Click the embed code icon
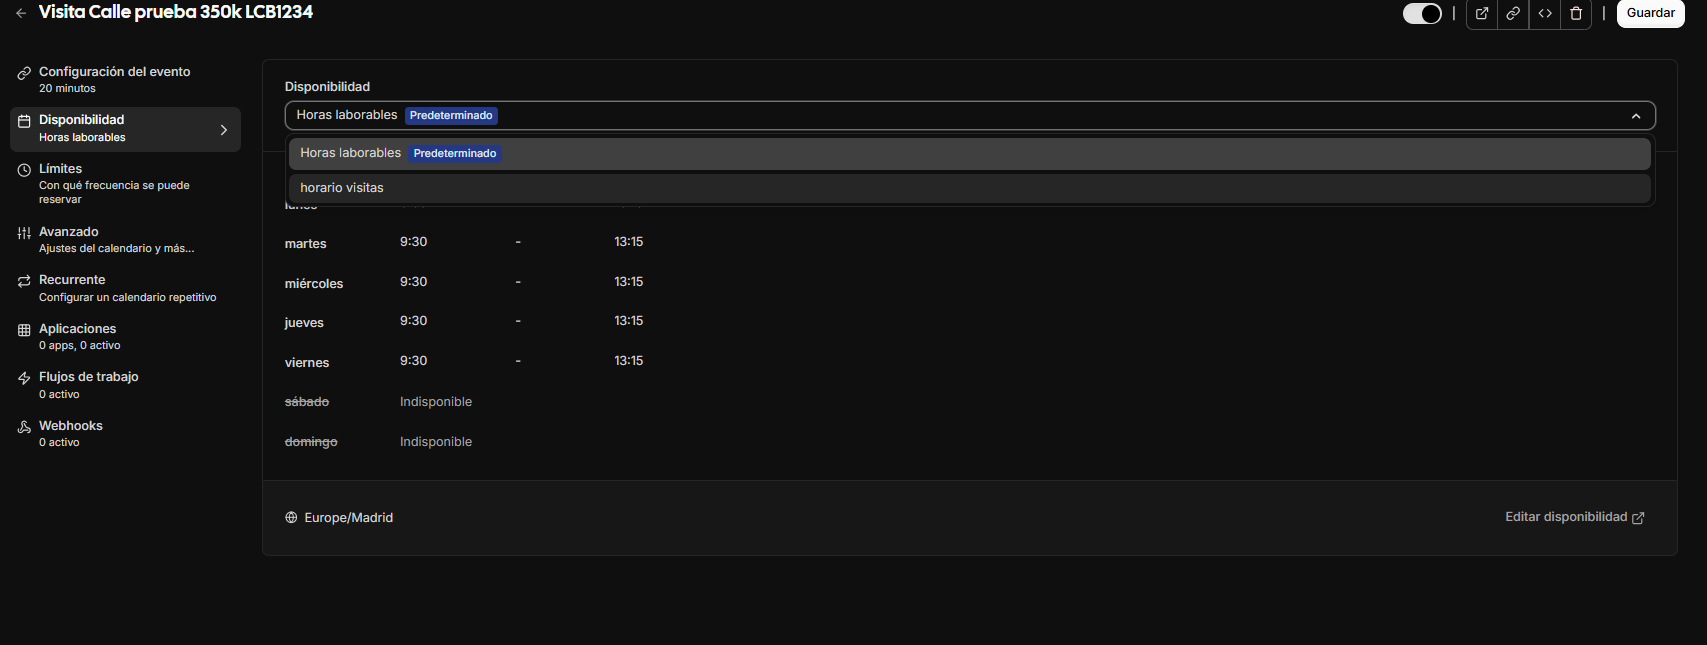Screen dimensions: 1707x645 click(x=1545, y=14)
